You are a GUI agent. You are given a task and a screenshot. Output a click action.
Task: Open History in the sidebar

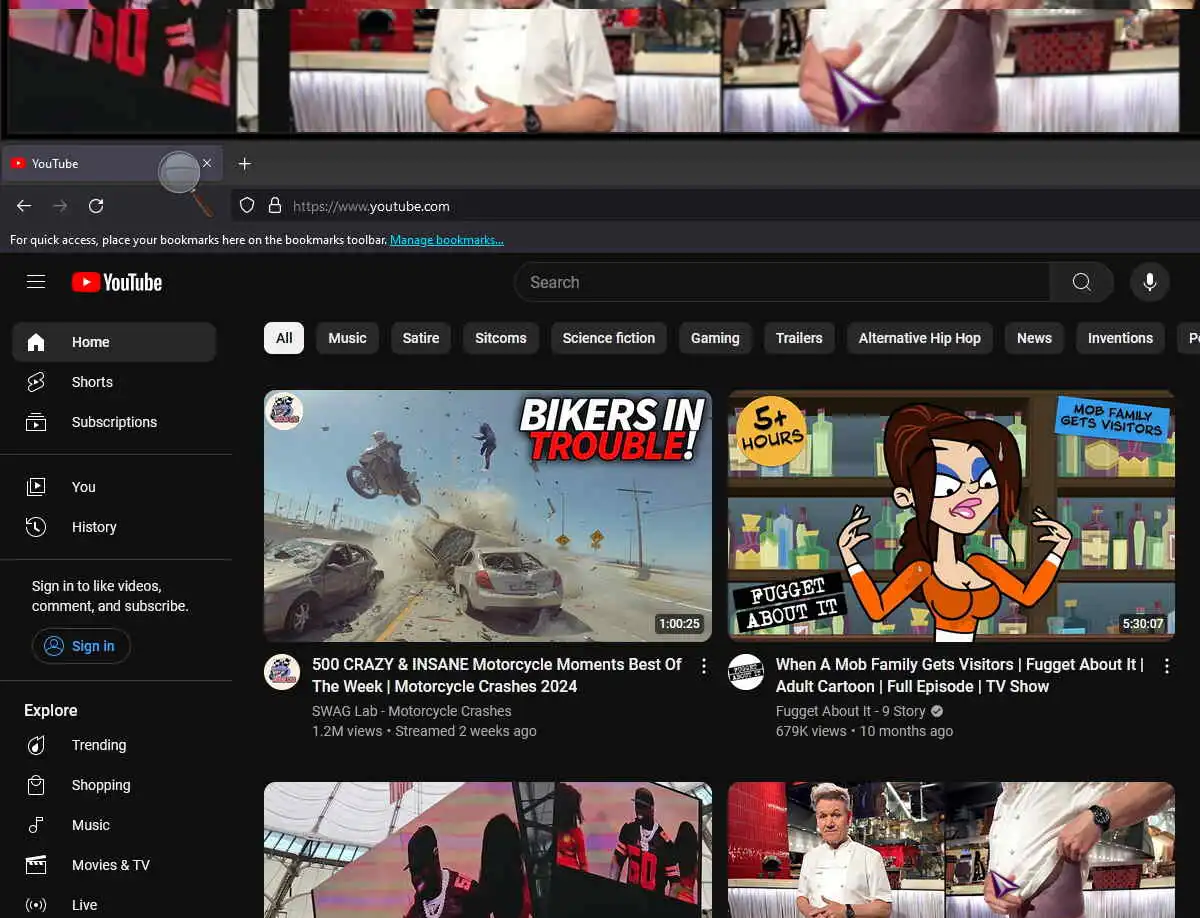point(114,527)
